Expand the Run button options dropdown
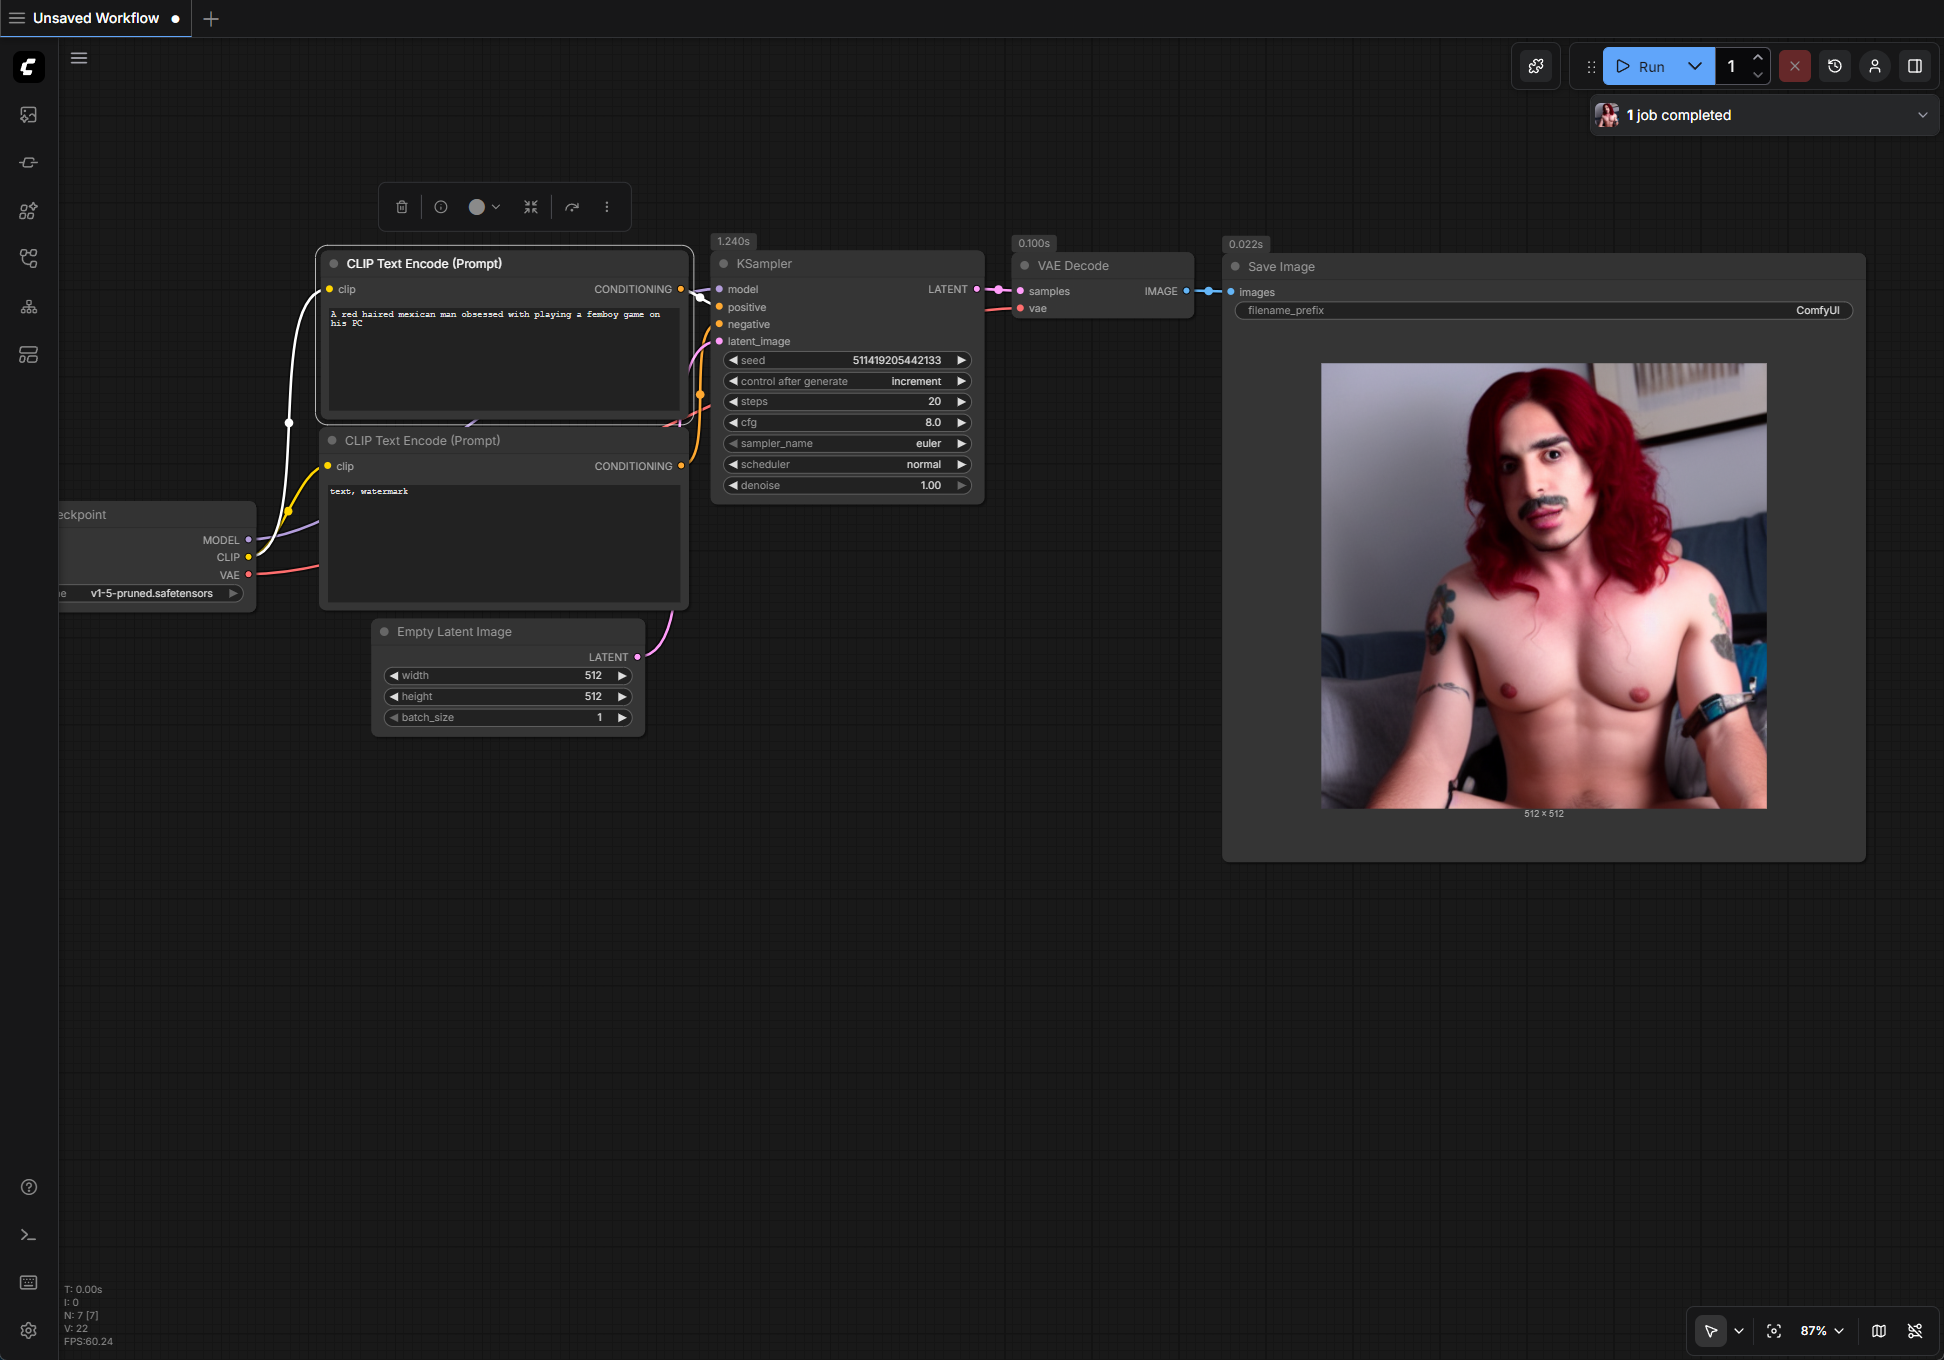Viewport: 1944px width, 1360px height. (x=1695, y=66)
